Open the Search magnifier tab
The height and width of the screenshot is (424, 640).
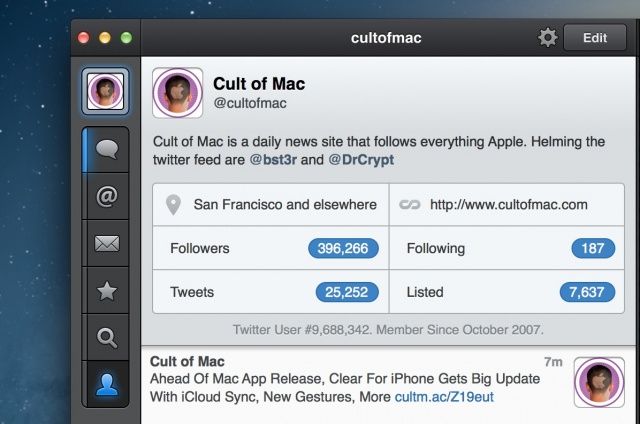click(x=105, y=337)
